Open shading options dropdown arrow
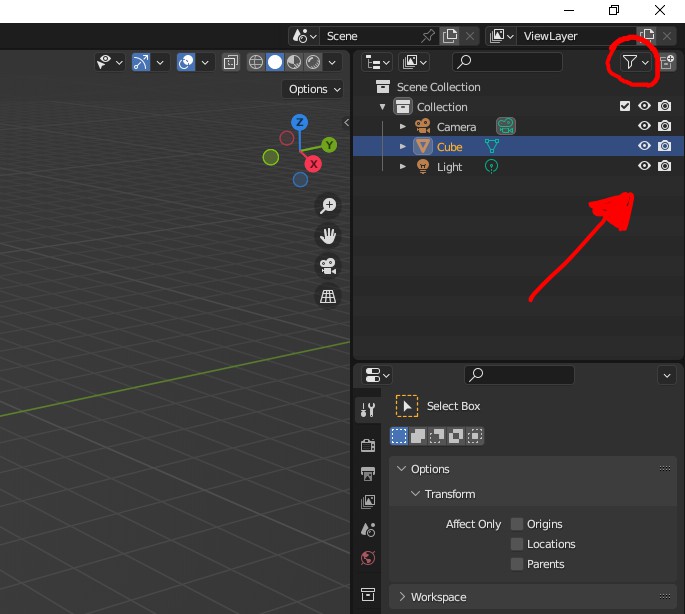Screen dimensions: 685x614 (x=332, y=62)
